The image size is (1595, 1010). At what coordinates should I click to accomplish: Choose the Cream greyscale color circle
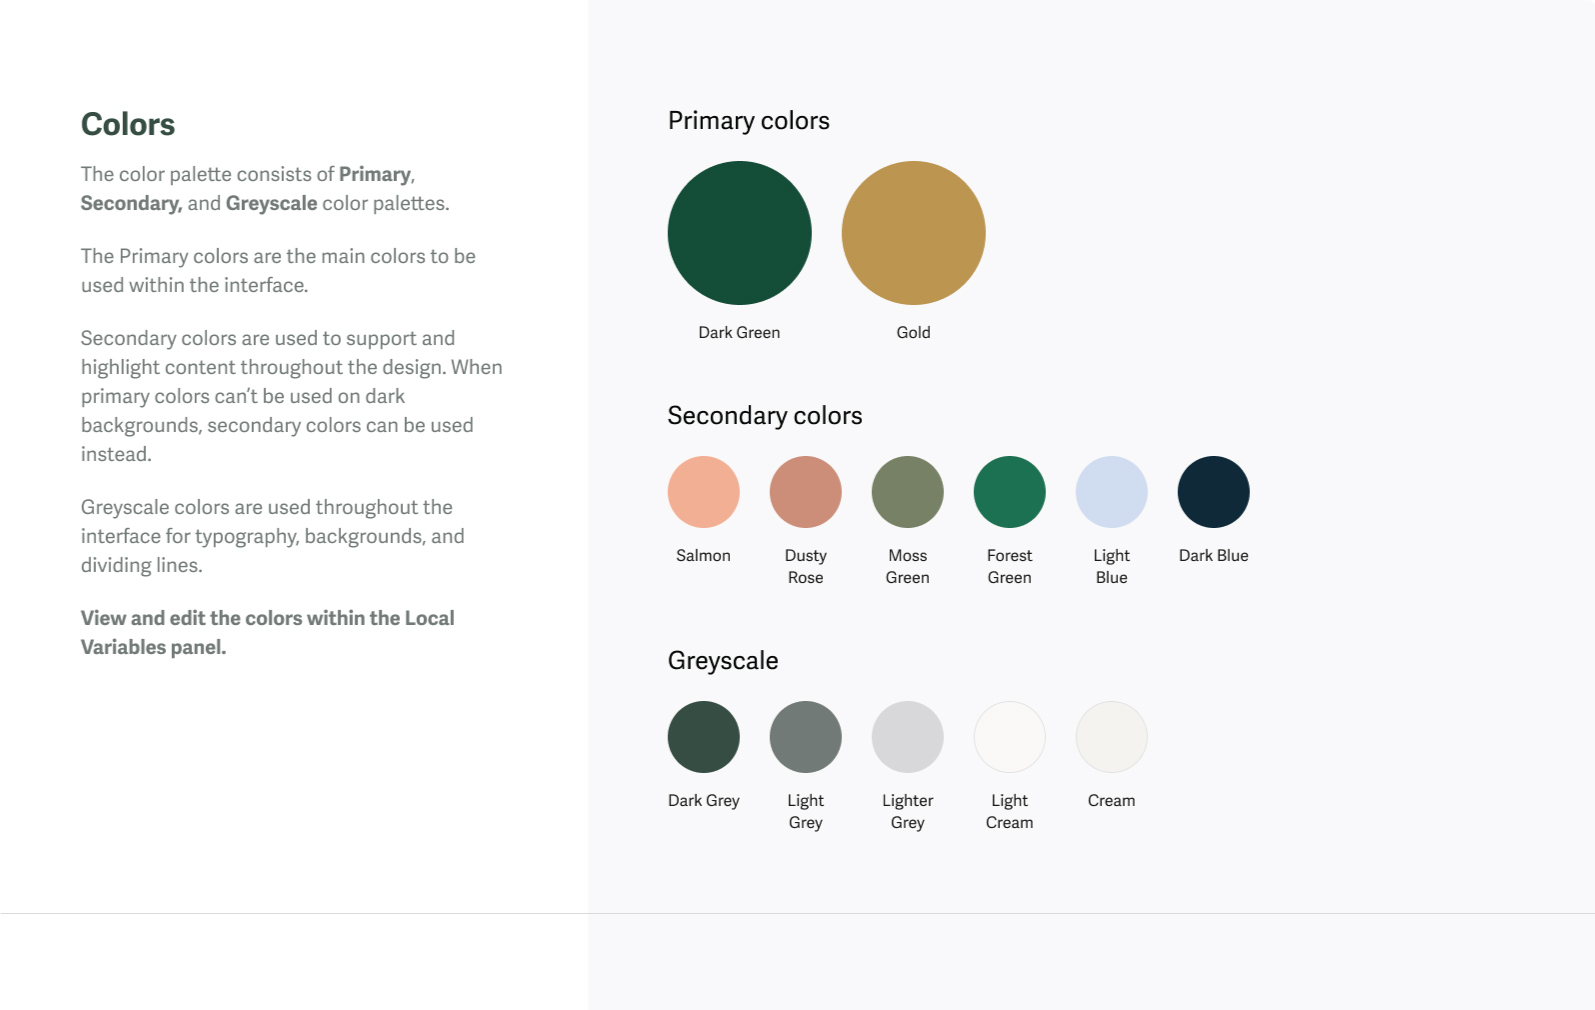coord(1112,737)
